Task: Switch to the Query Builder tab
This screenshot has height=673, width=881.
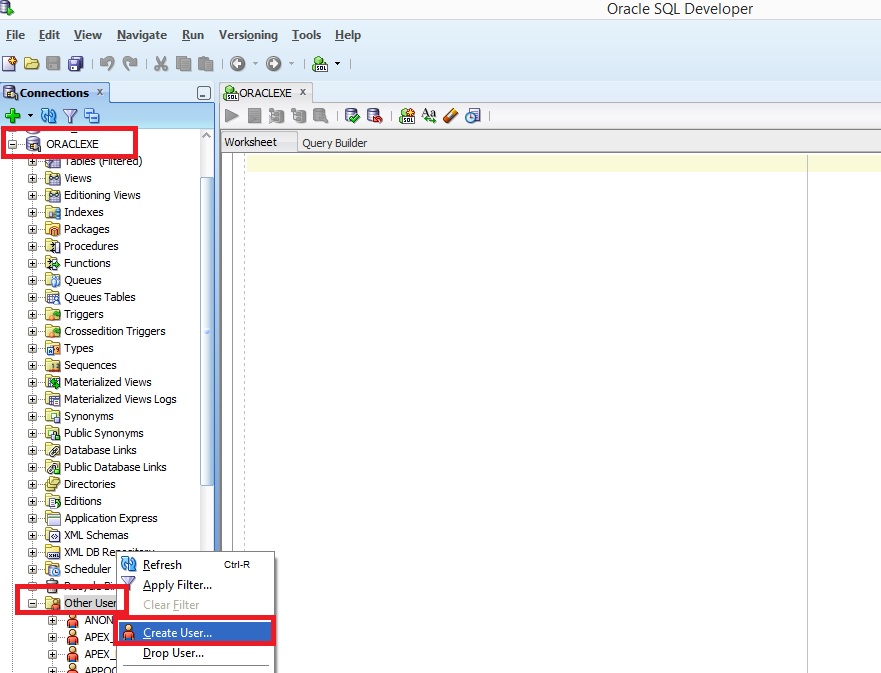Action: pyautogui.click(x=334, y=143)
